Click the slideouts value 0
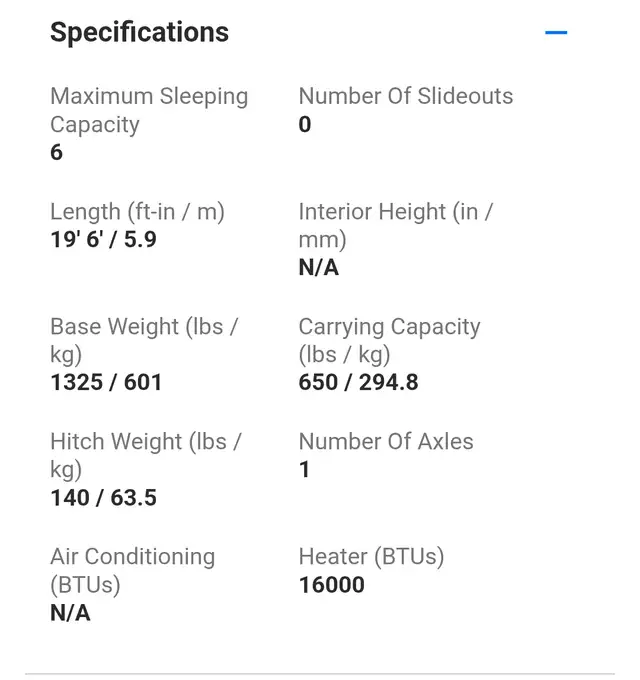640x680 pixels. pos(305,124)
